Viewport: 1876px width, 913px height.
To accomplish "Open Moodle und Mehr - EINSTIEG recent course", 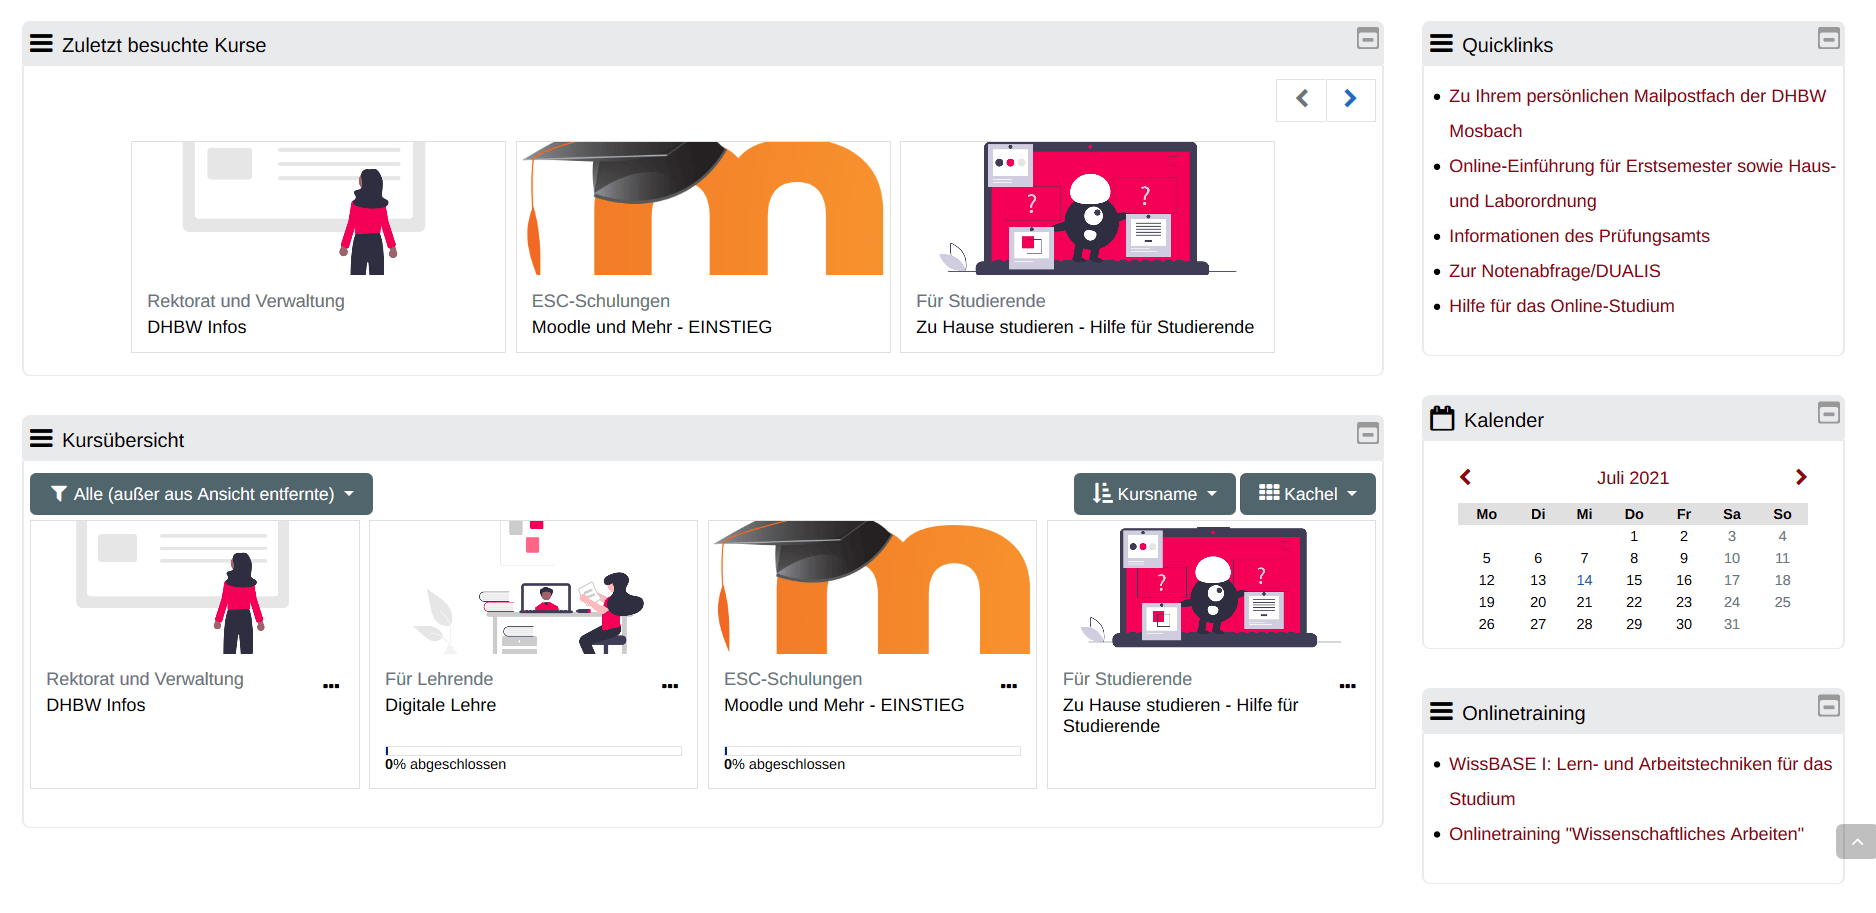I will coord(651,327).
